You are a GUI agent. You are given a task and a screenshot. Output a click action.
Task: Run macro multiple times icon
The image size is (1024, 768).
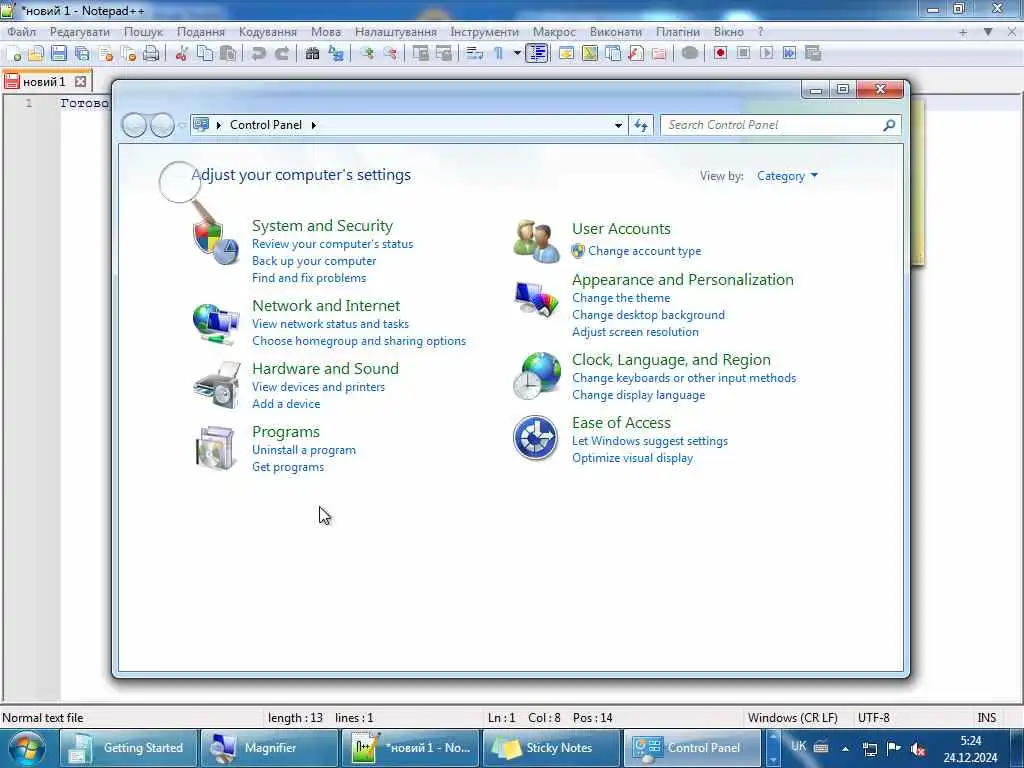coord(790,54)
